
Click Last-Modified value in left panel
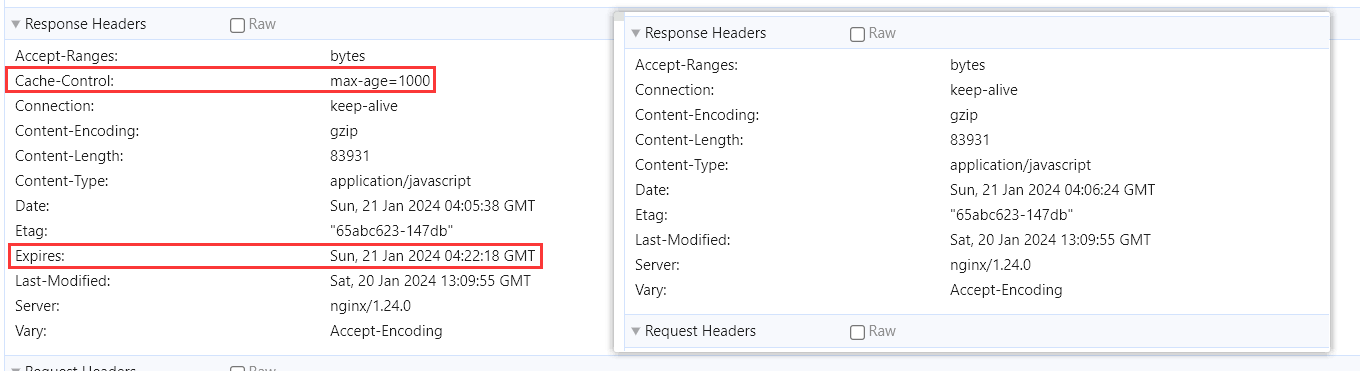point(430,281)
